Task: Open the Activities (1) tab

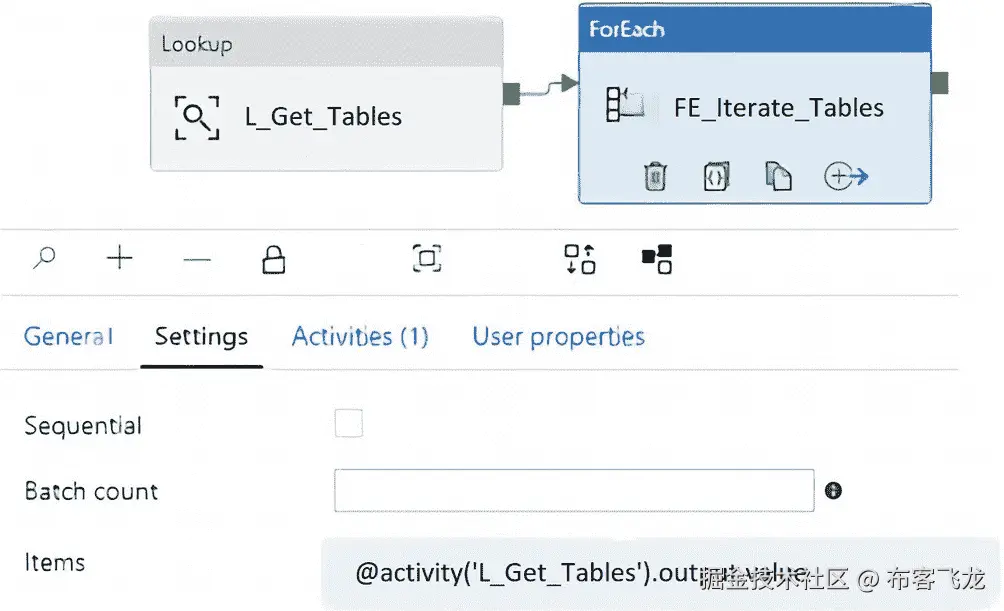Action: 360,336
